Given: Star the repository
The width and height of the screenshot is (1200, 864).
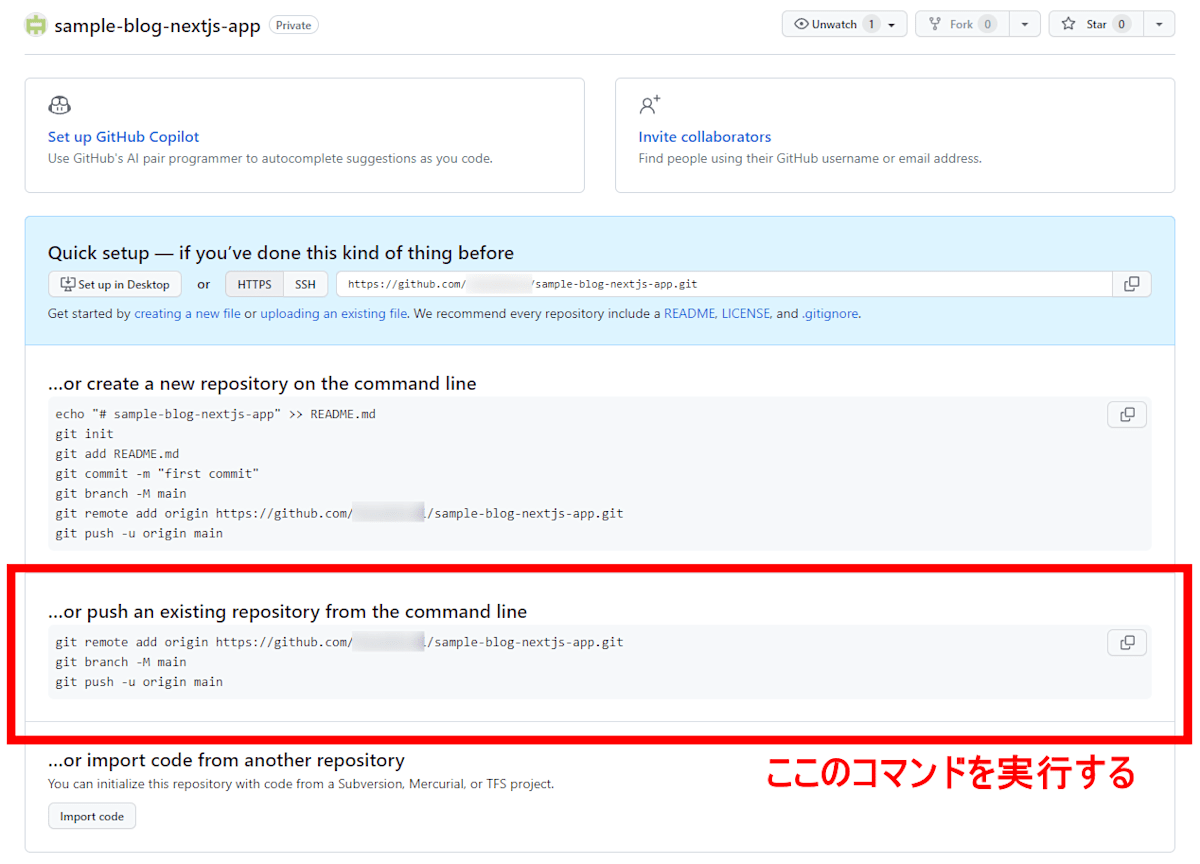Looking at the screenshot, I should point(1095,24).
